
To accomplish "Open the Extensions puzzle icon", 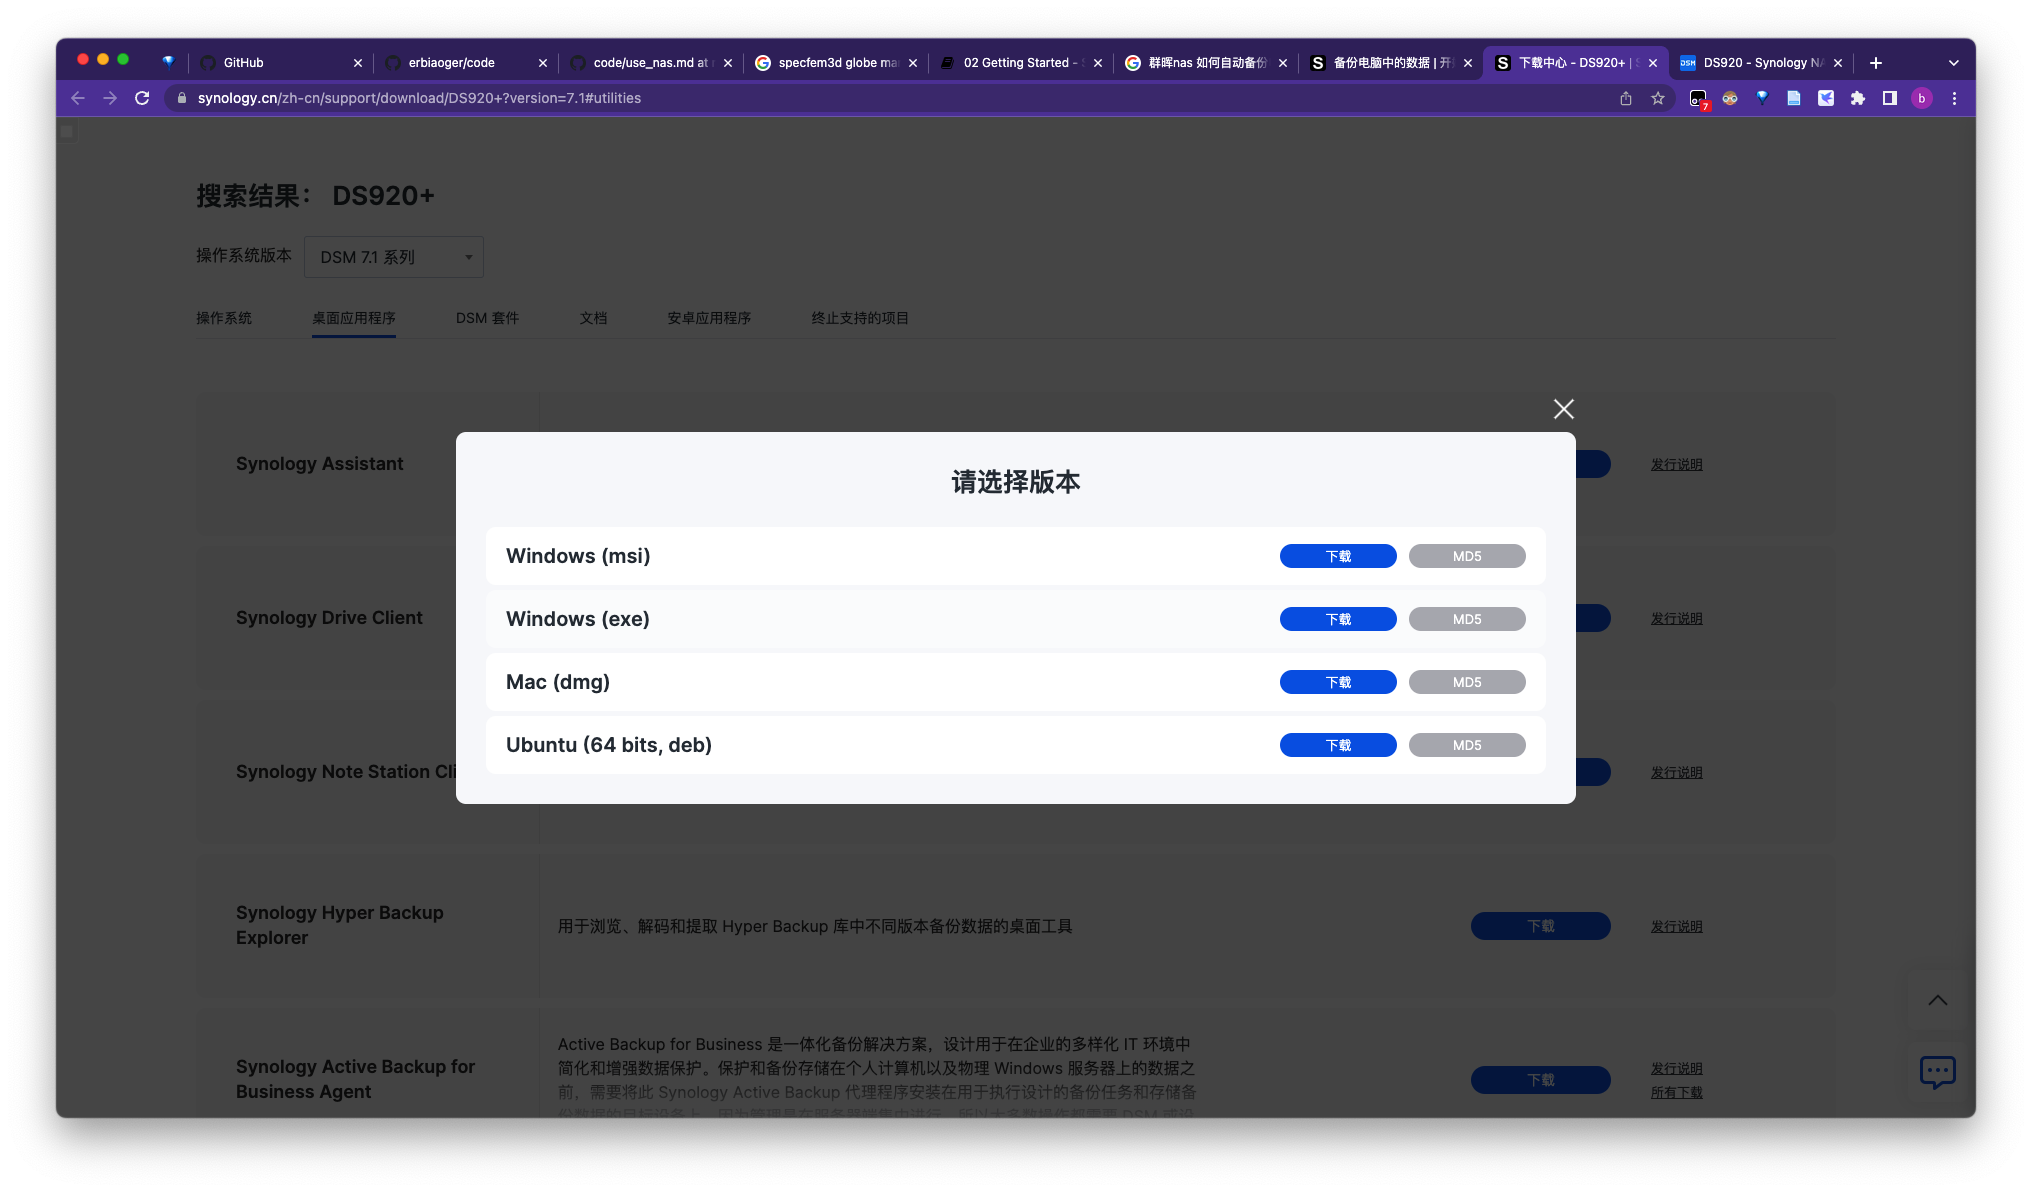I will pyautogui.click(x=1858, y=98).
